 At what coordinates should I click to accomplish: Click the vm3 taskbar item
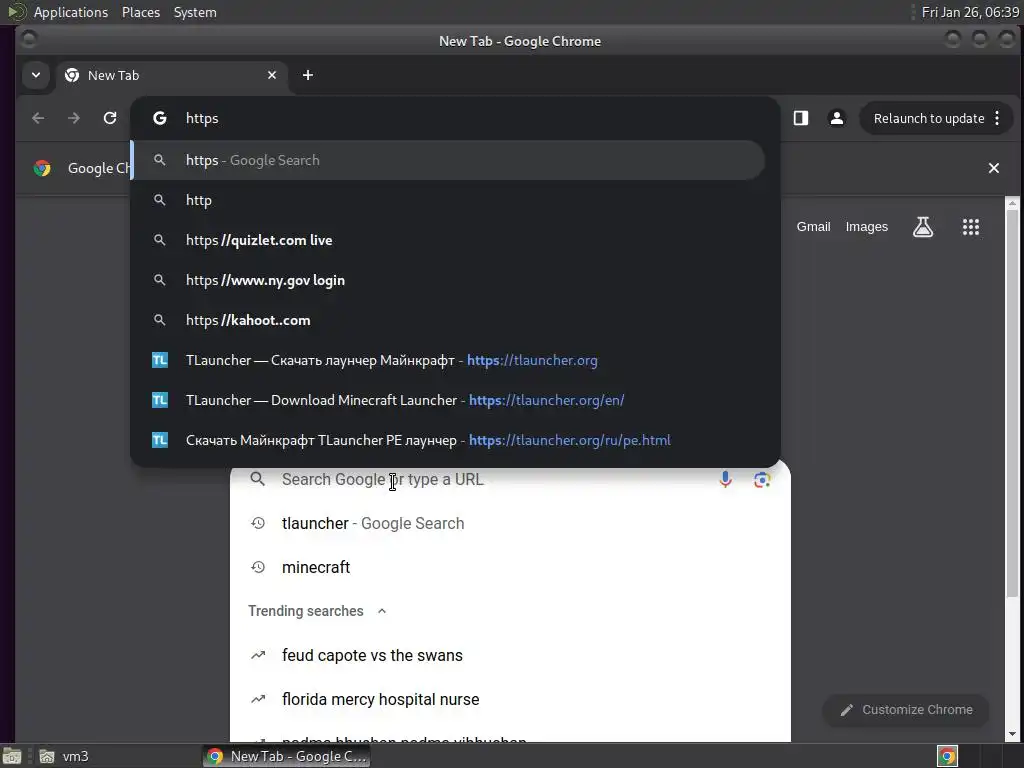[x=63, y=756]
